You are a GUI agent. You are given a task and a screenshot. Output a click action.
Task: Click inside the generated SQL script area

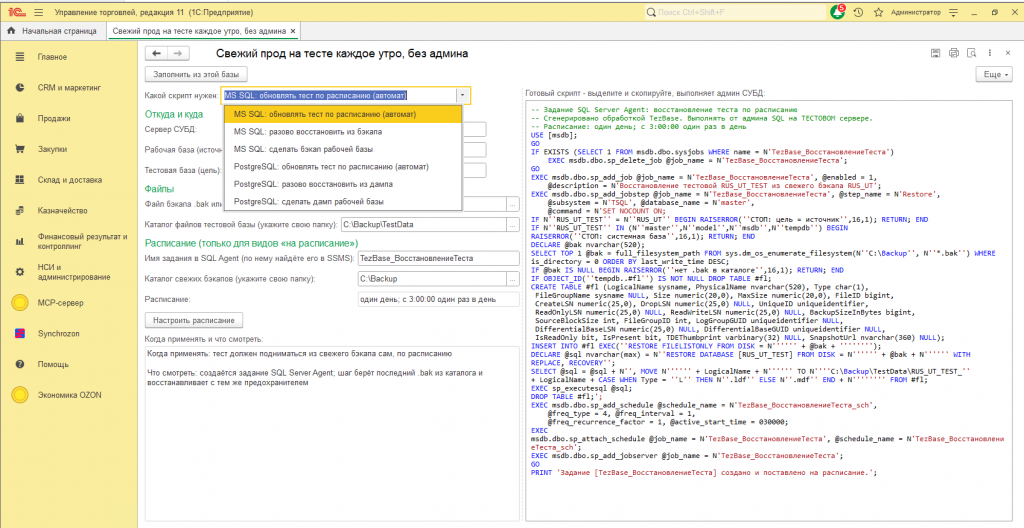pyautogui.click(x=771, y=310)
